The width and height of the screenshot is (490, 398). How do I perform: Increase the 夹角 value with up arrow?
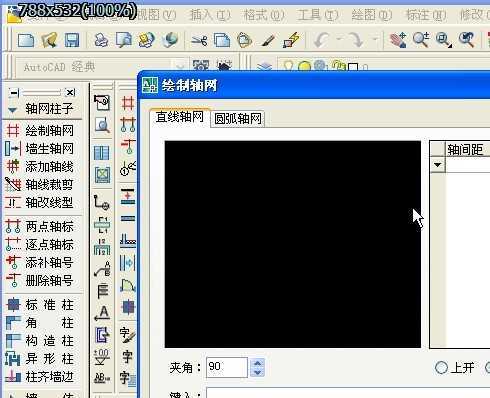click(x=257, y=363)
